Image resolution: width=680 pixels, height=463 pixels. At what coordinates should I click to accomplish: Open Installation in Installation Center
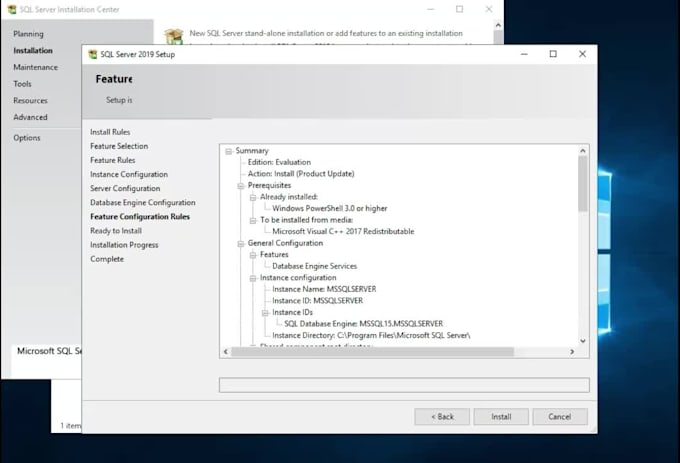33,51
